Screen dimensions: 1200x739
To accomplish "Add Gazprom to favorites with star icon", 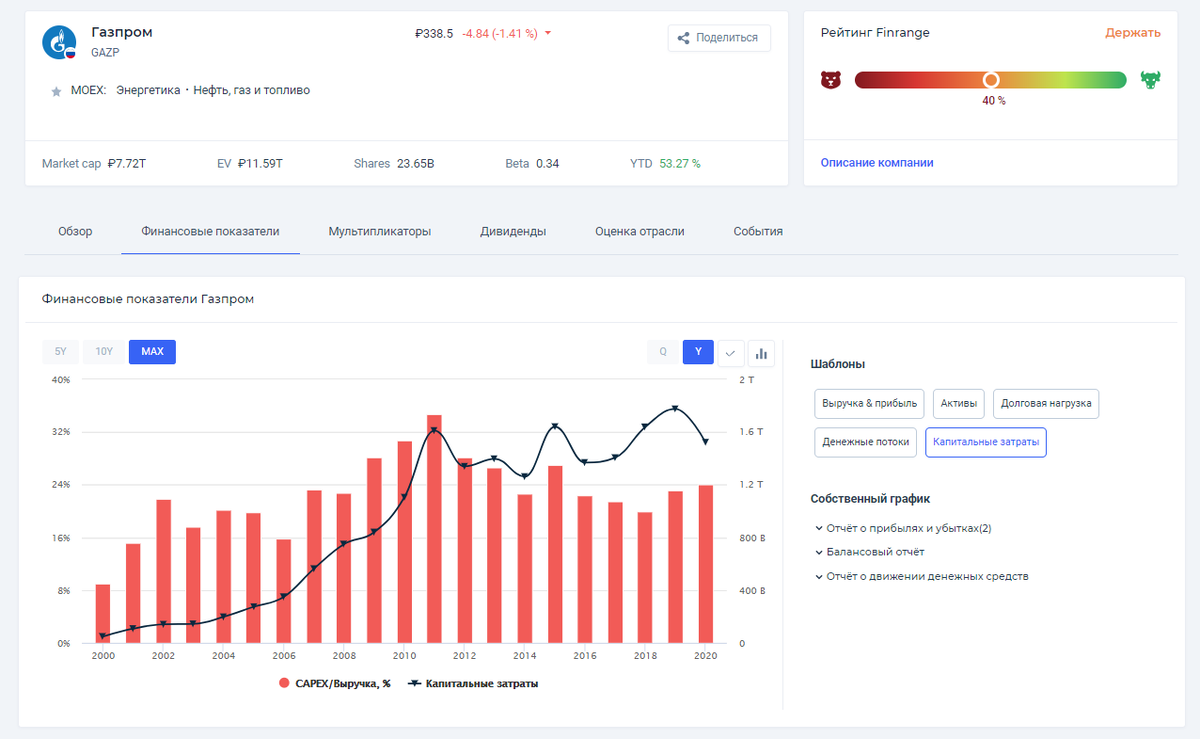I will (56, 91).
